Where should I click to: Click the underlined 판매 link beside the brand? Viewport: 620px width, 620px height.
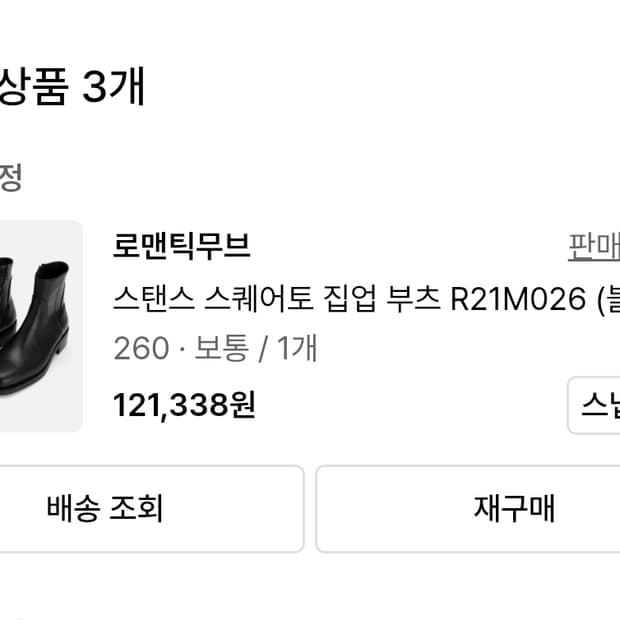coord(594,247)
